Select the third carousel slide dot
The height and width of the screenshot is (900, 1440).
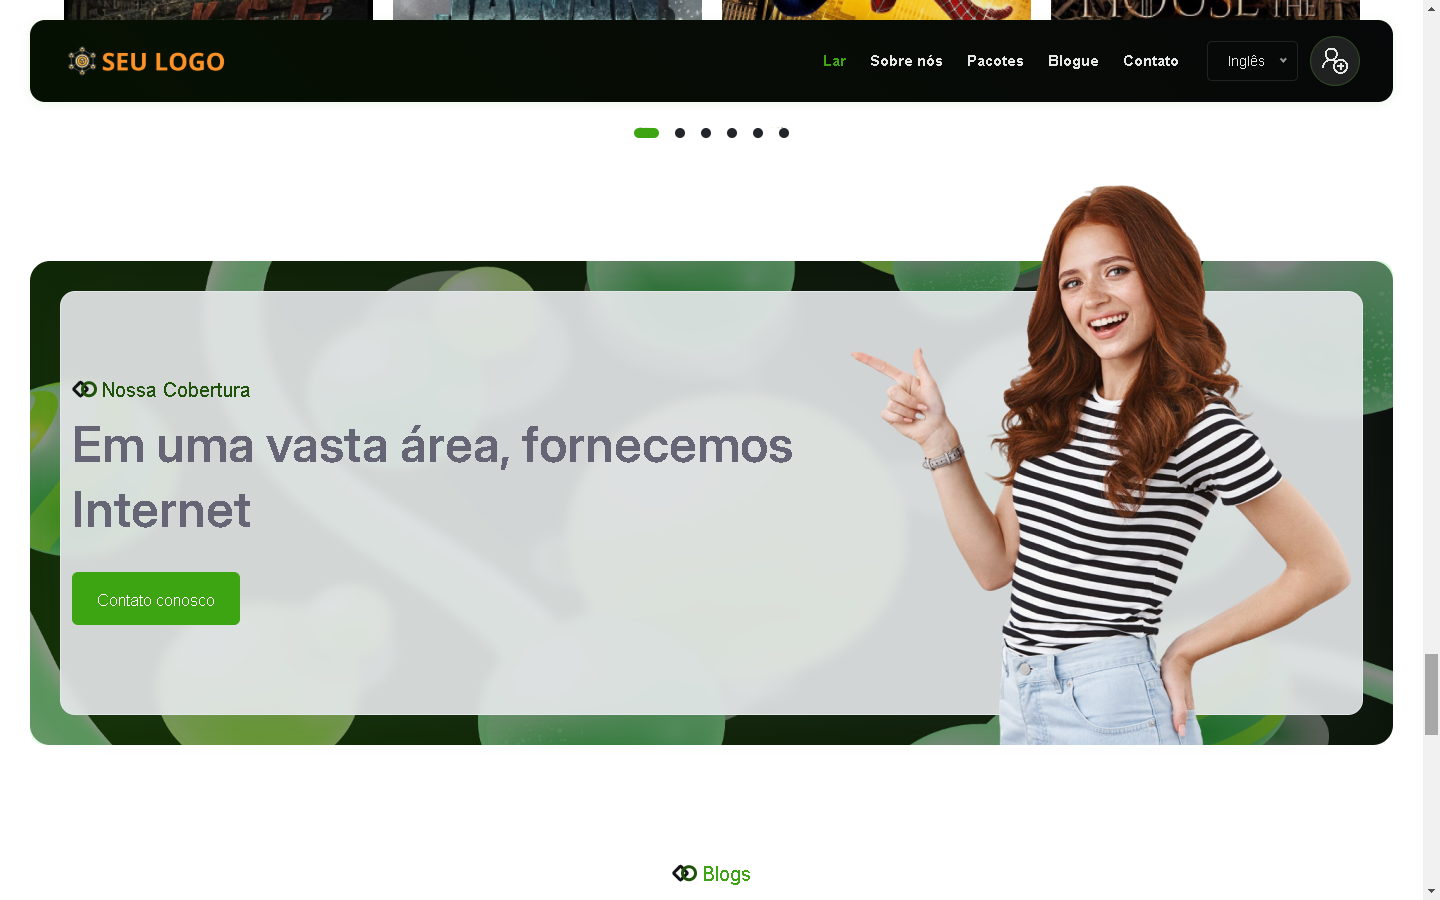click(706, 133)
